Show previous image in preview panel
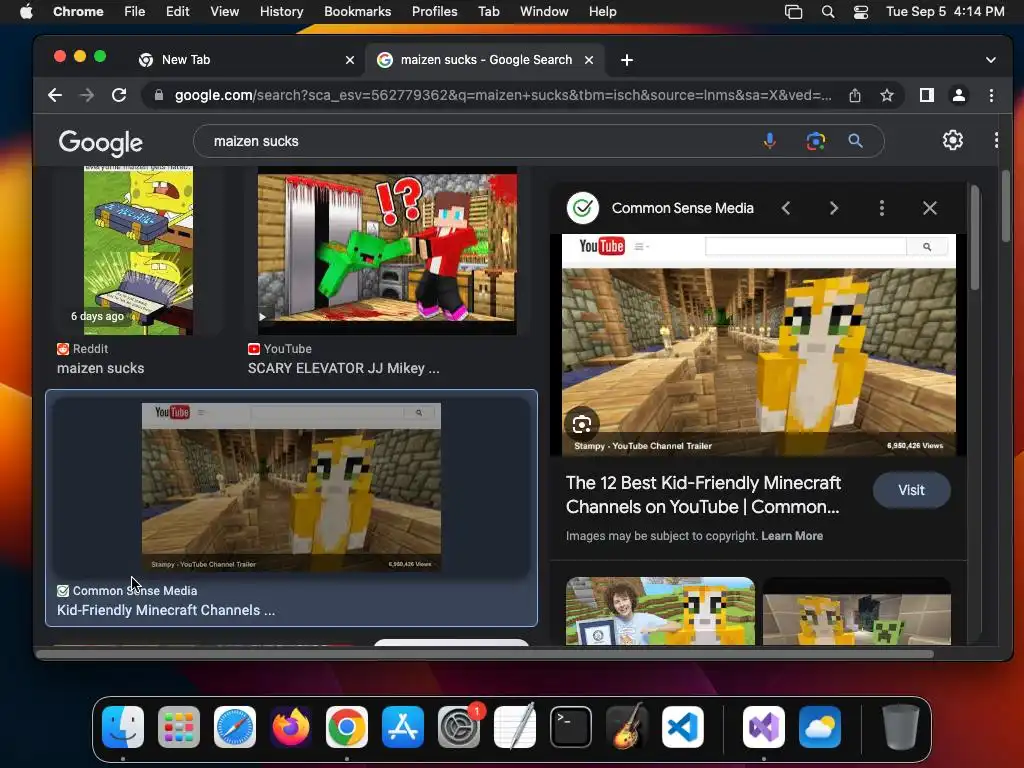Image resolution: width=1024 pixels, height=768 pixels. click(x=786, y=208)
